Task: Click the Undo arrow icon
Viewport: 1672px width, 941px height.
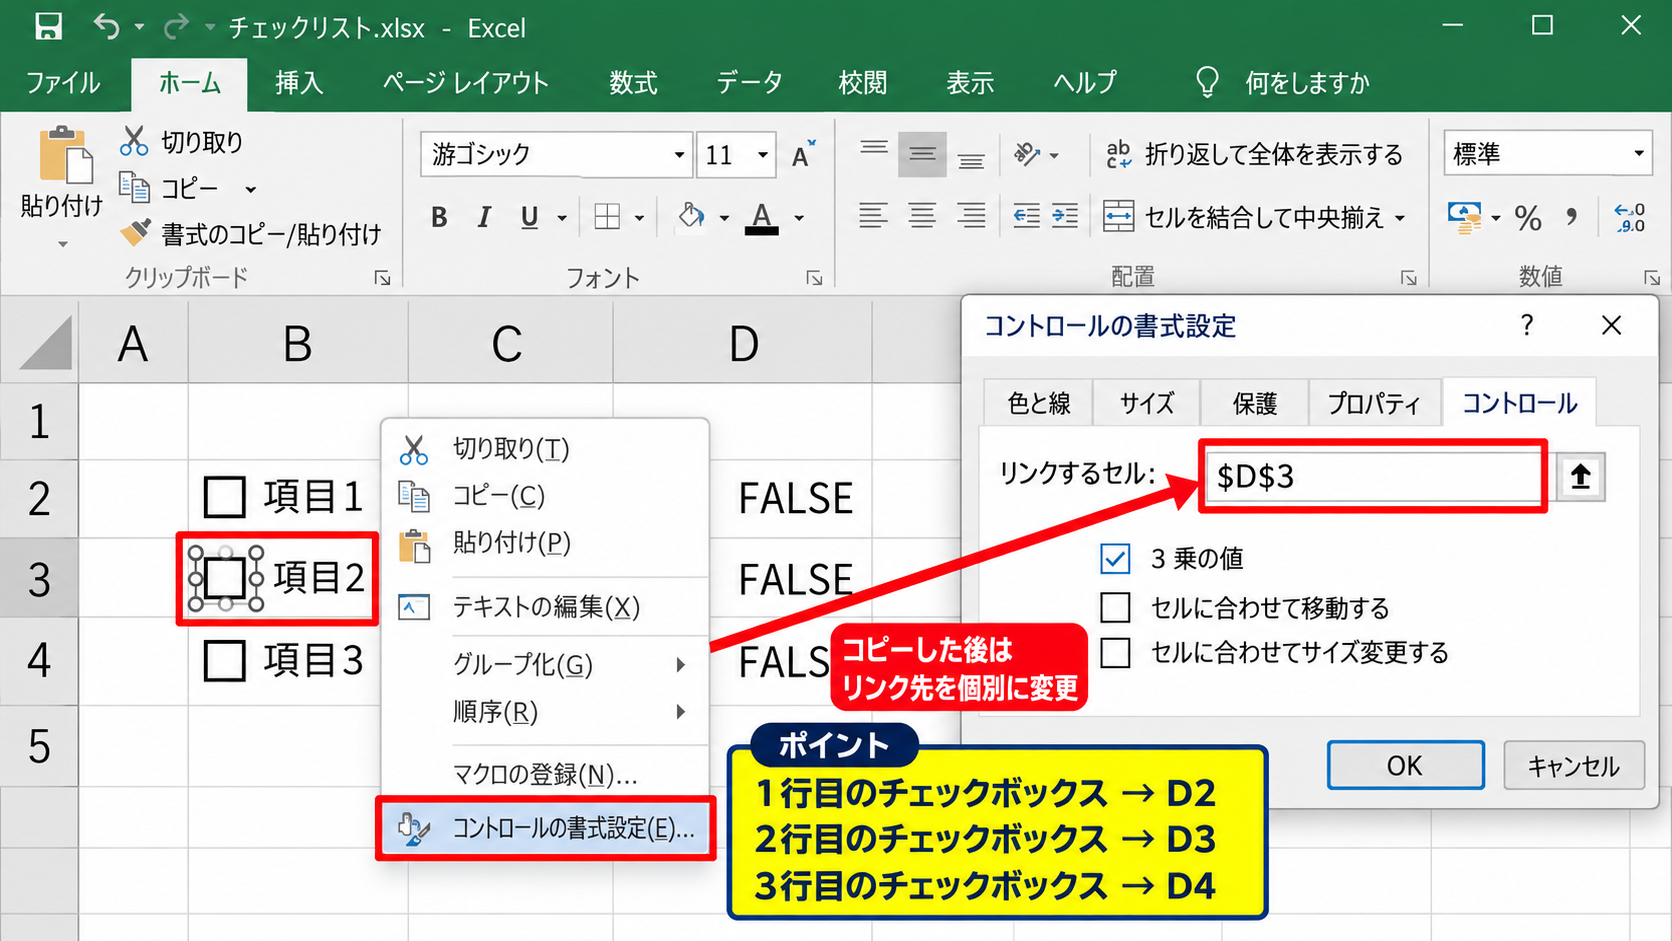Action: coord(106,26)
